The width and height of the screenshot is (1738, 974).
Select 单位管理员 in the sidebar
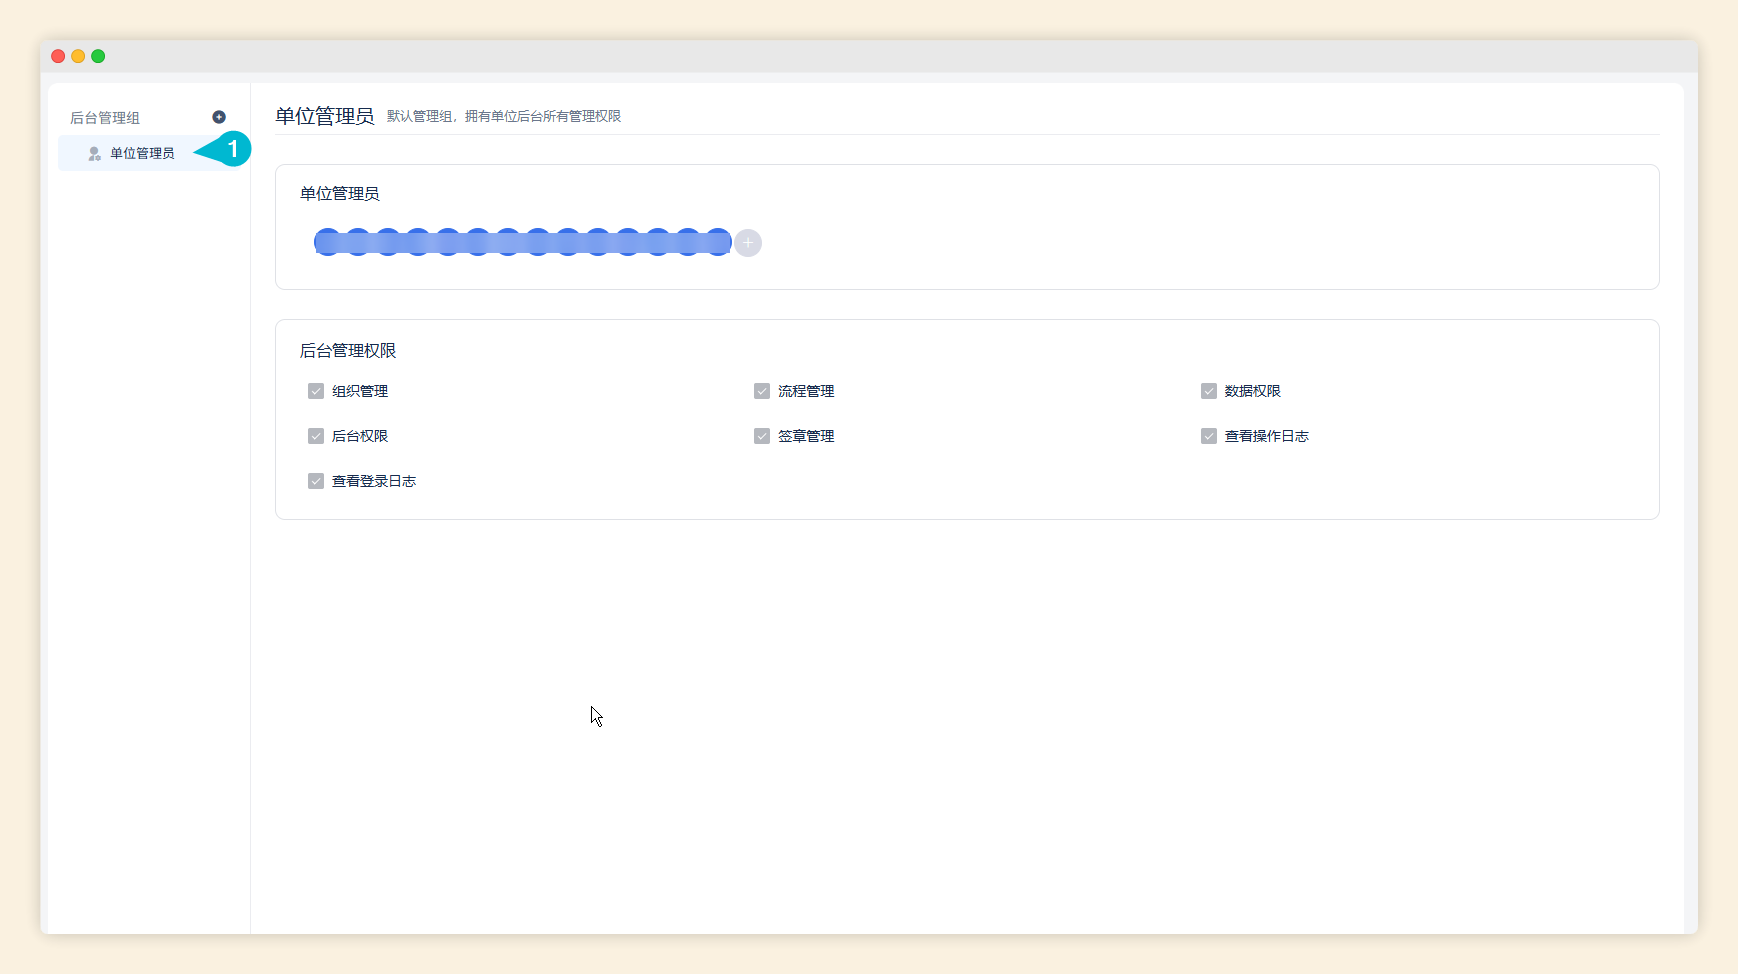point(142,153)
